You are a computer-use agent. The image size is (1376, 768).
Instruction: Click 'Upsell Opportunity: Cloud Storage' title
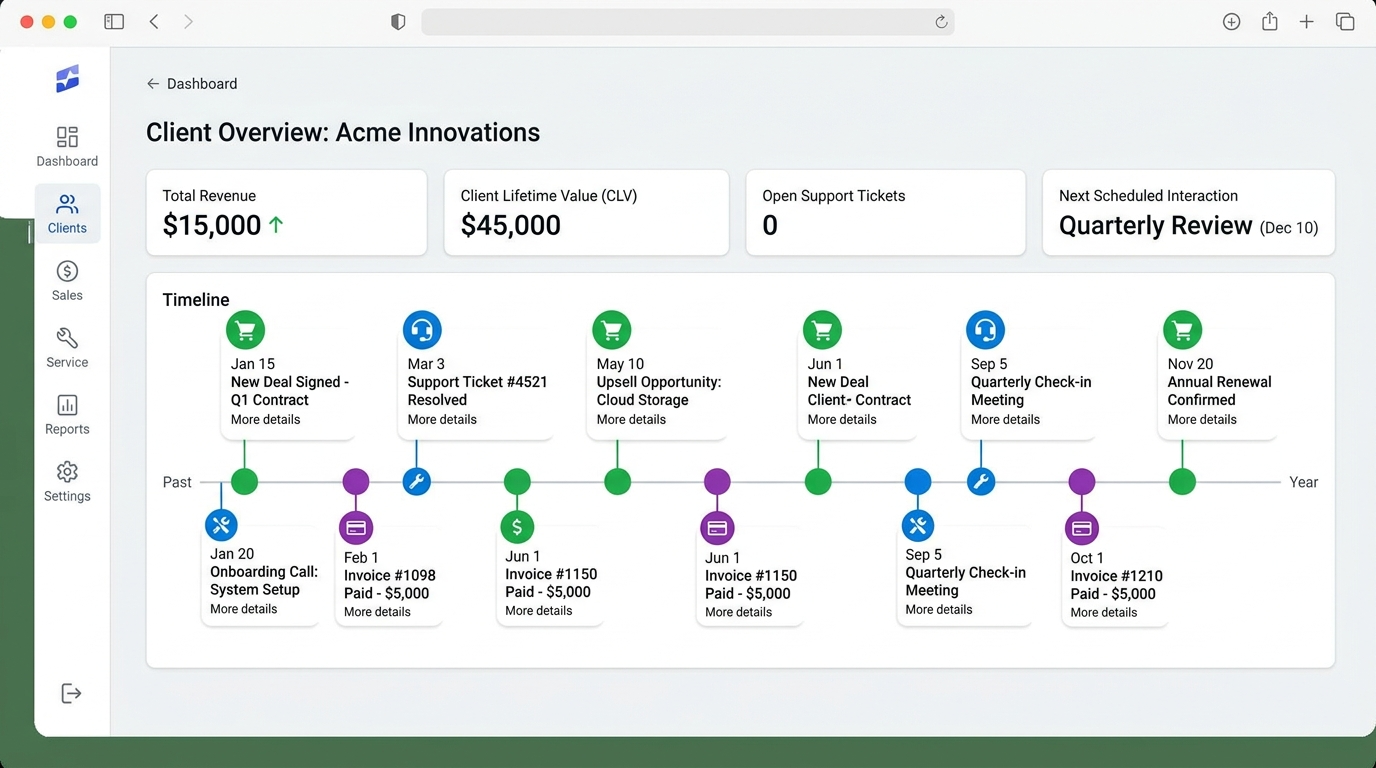(659, 391)
